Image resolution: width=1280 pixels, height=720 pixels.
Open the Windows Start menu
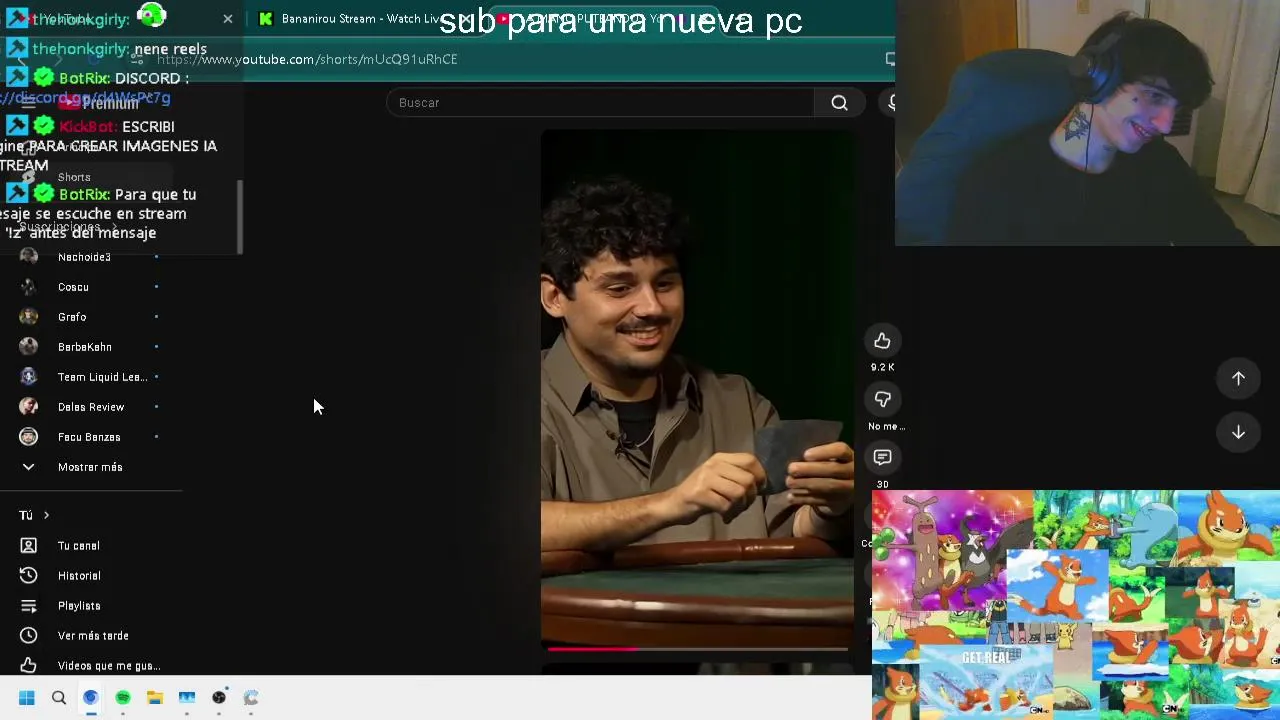coord(27,698)
